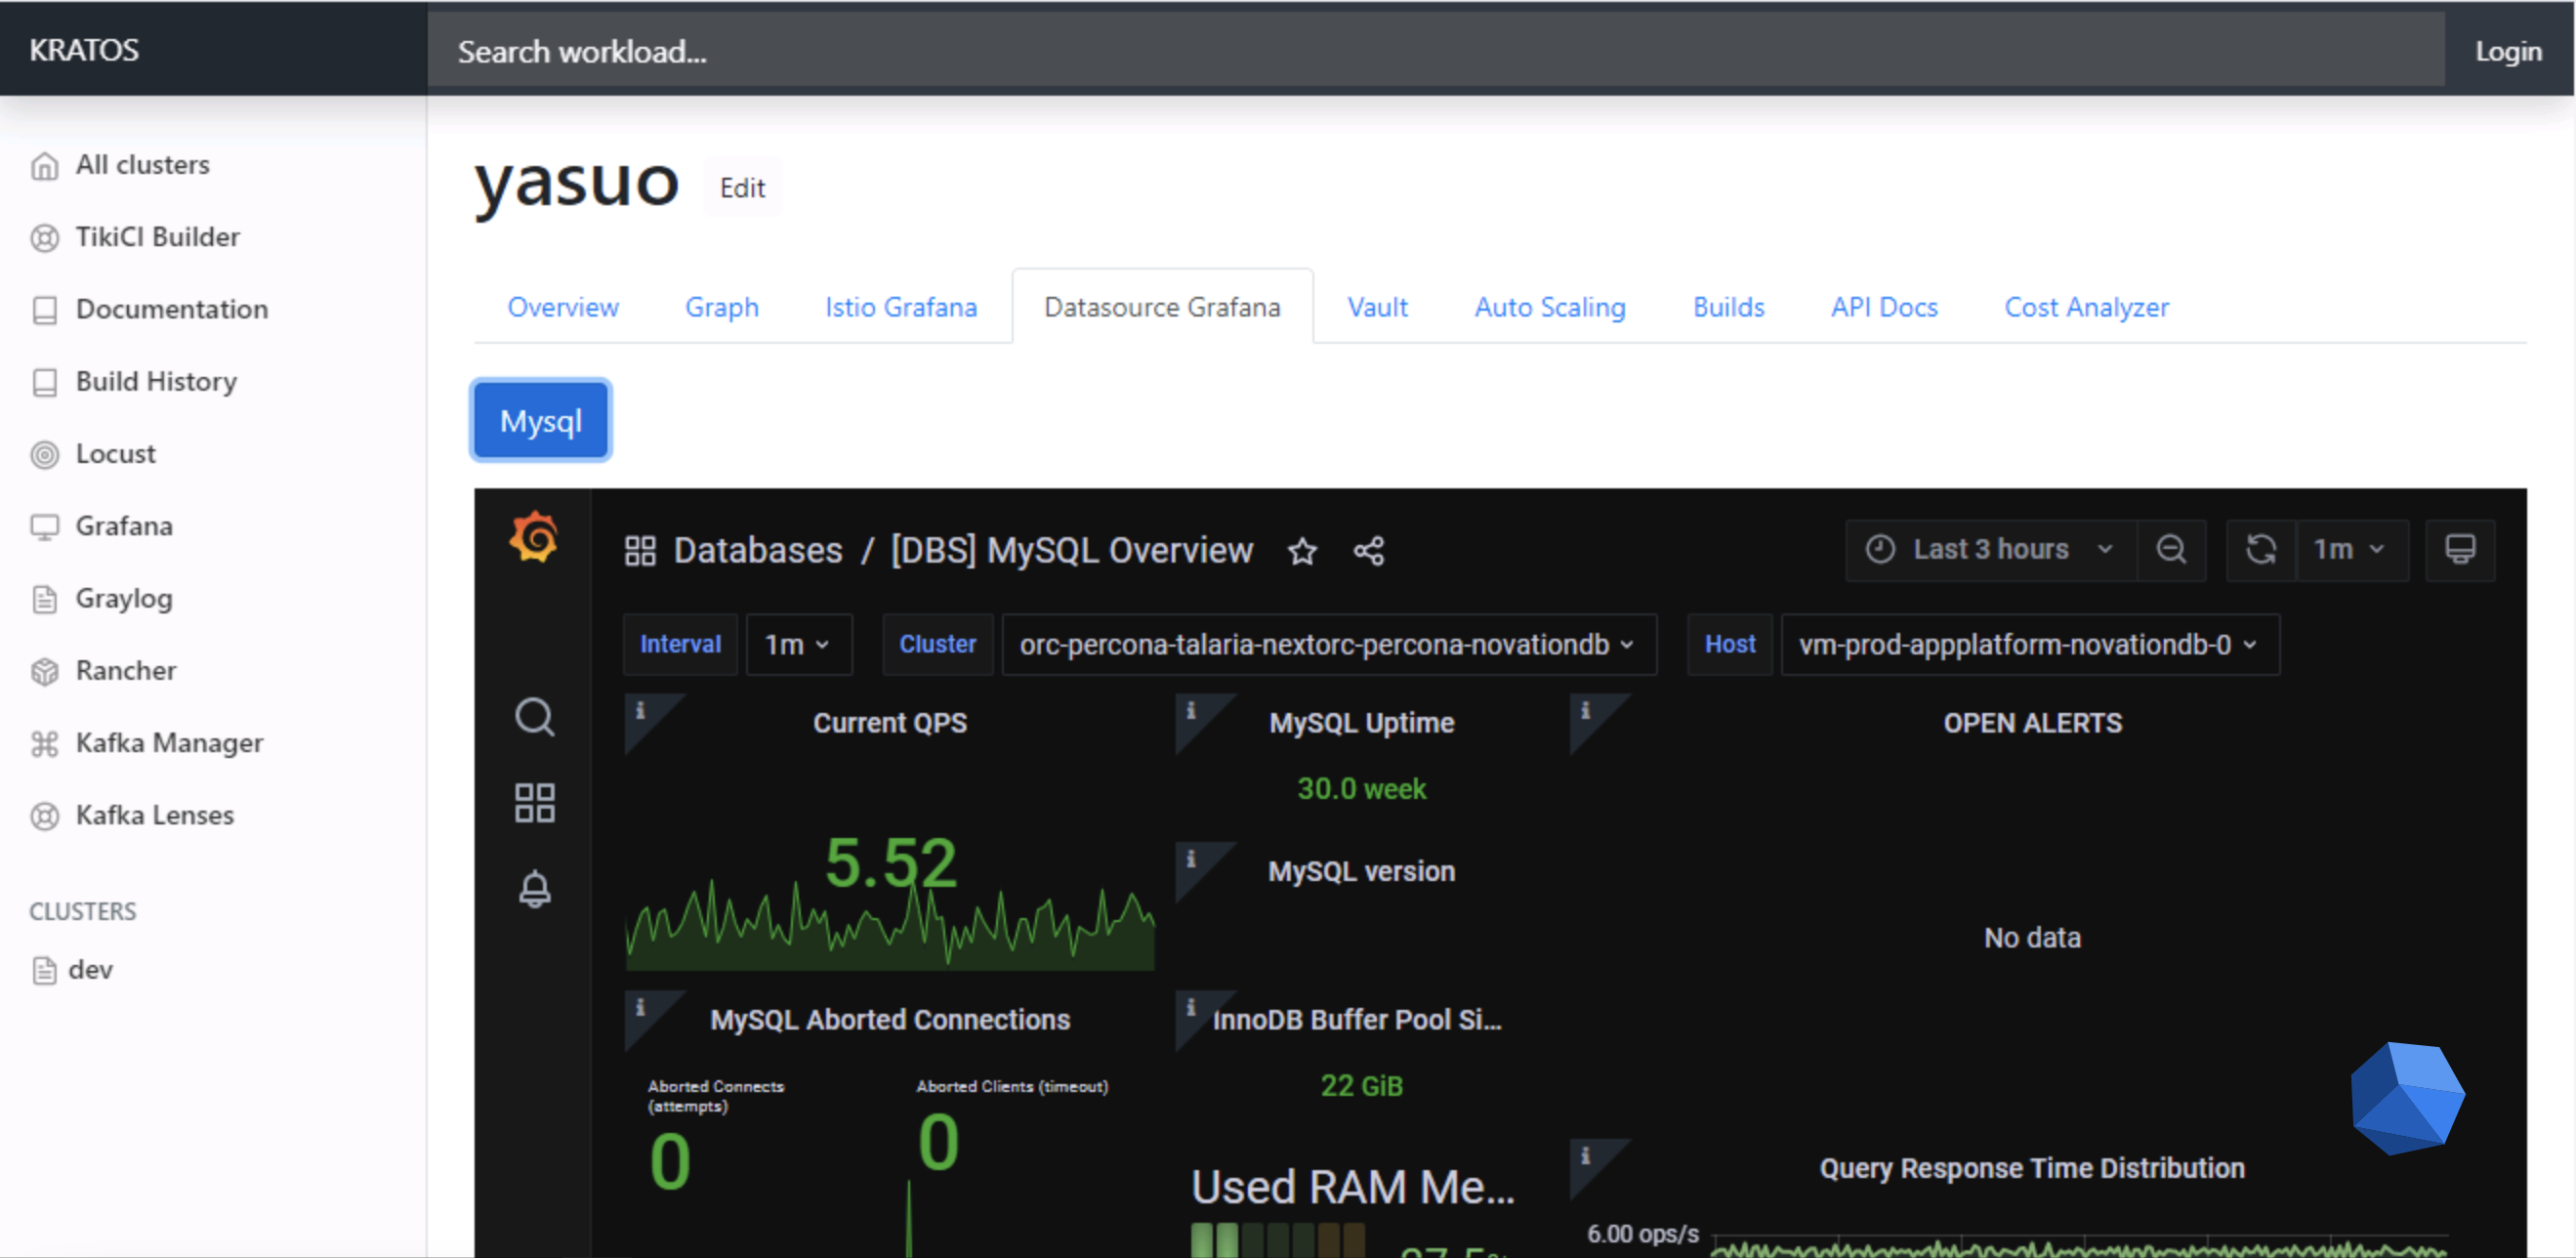Show info for Query Response Time panel
Viewport: 2576px width, 1258px height.
tap(1585, 1155)
